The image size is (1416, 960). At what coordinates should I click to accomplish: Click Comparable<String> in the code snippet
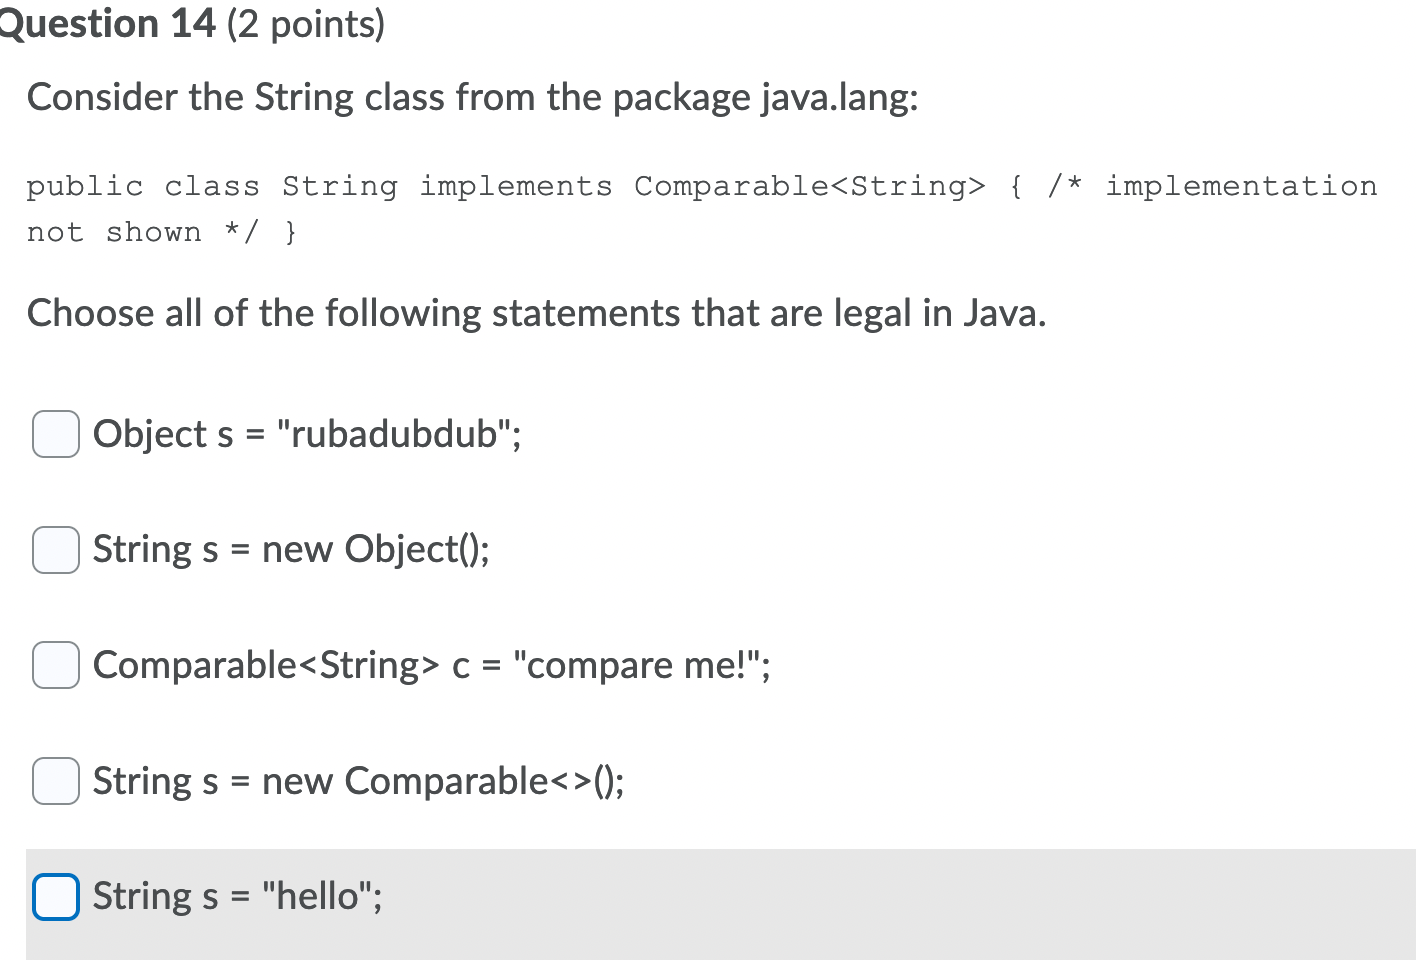tap(809, 186)
